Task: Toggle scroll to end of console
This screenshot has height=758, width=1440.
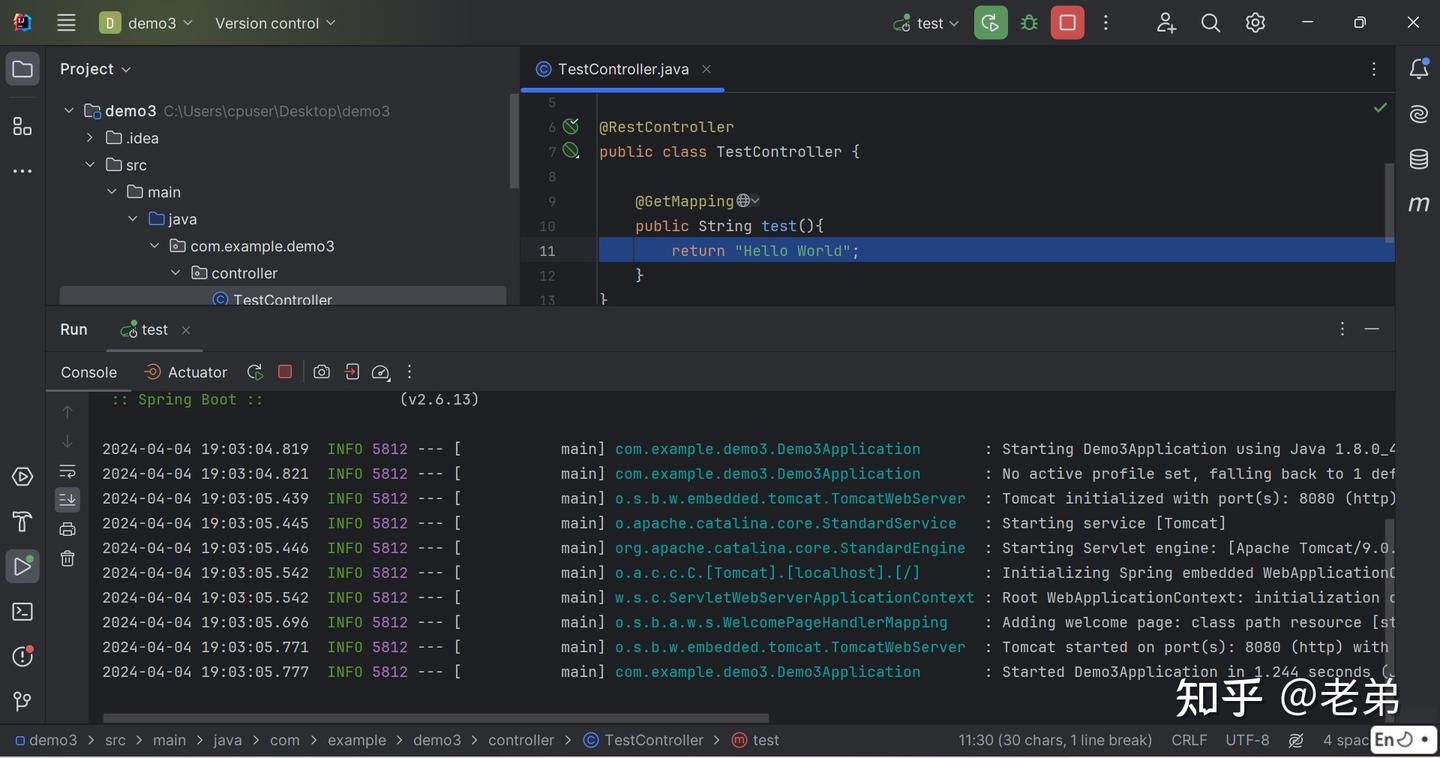Action: coord(67,499)
